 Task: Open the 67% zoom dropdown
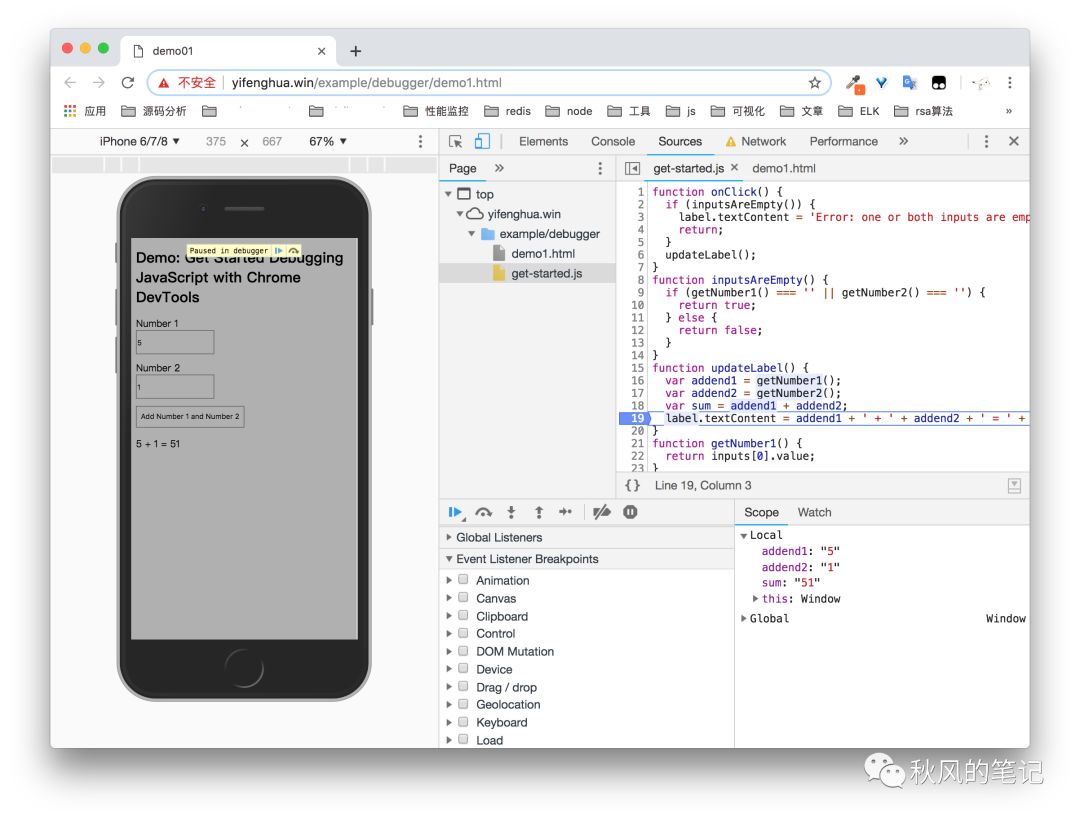328,141
